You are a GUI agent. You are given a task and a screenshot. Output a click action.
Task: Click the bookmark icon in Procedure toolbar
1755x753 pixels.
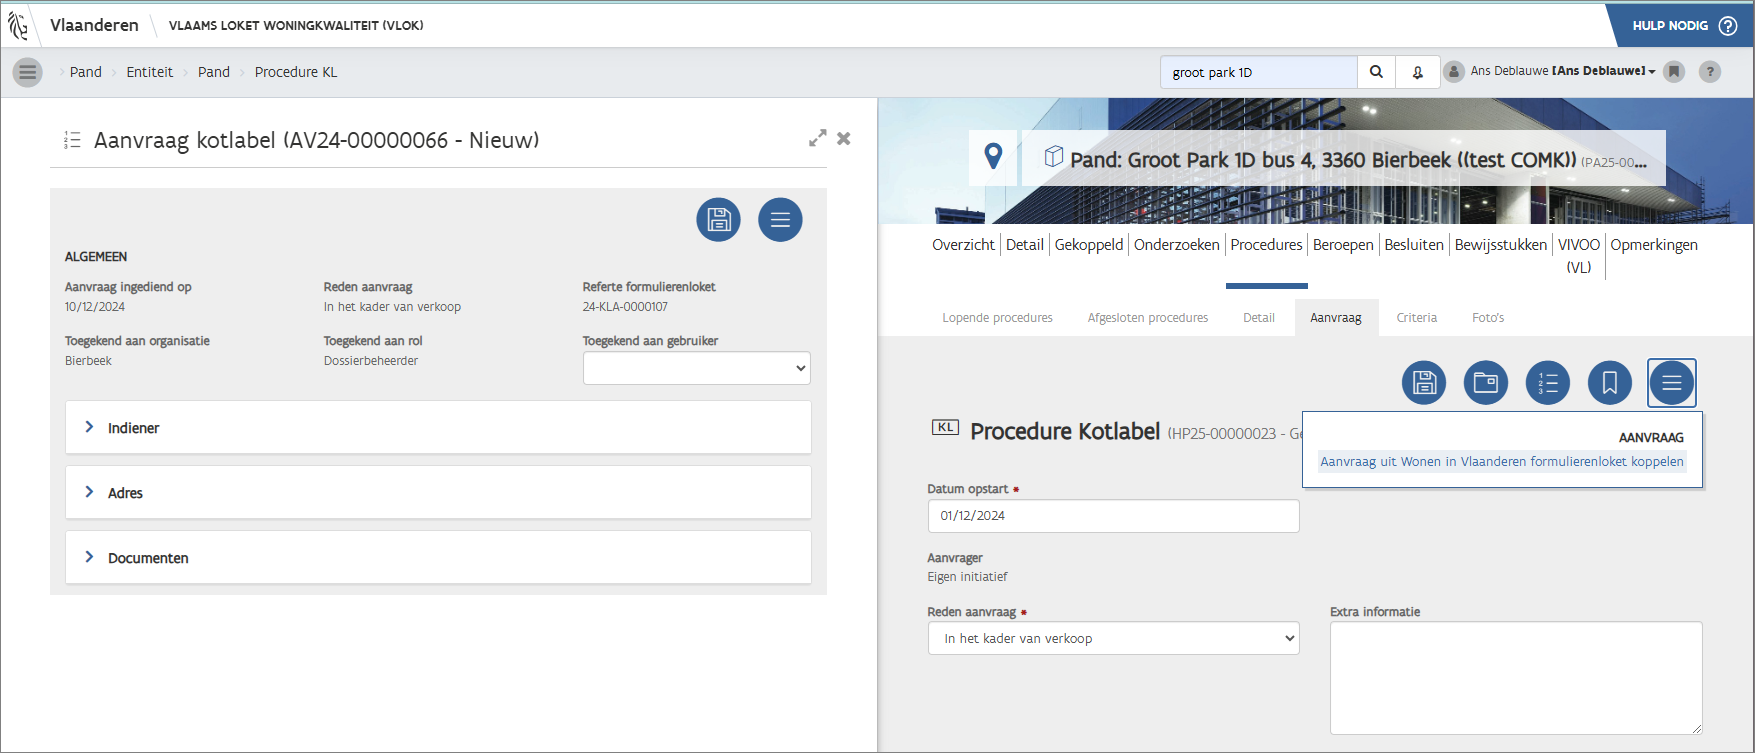1610,383
